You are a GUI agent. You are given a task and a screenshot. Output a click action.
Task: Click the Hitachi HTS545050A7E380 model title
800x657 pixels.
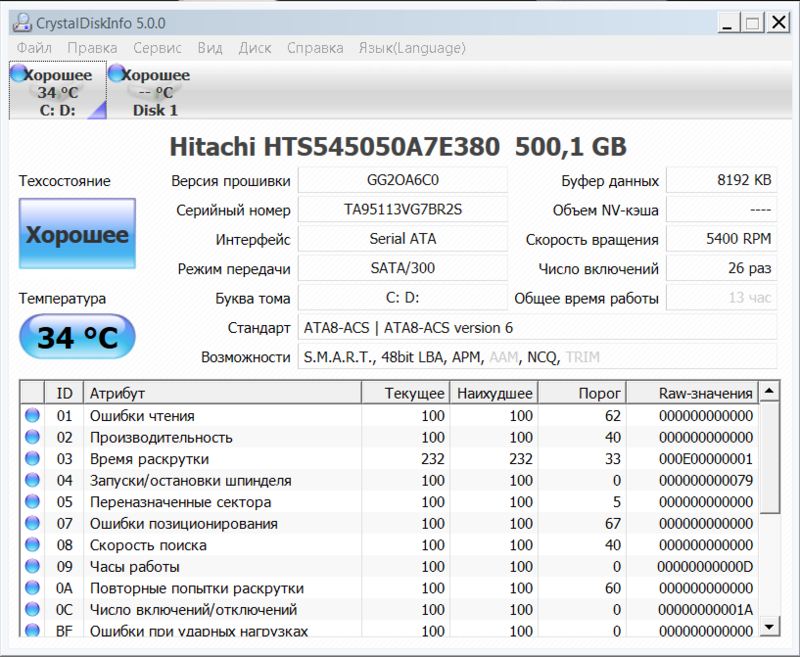click(335, 146)
